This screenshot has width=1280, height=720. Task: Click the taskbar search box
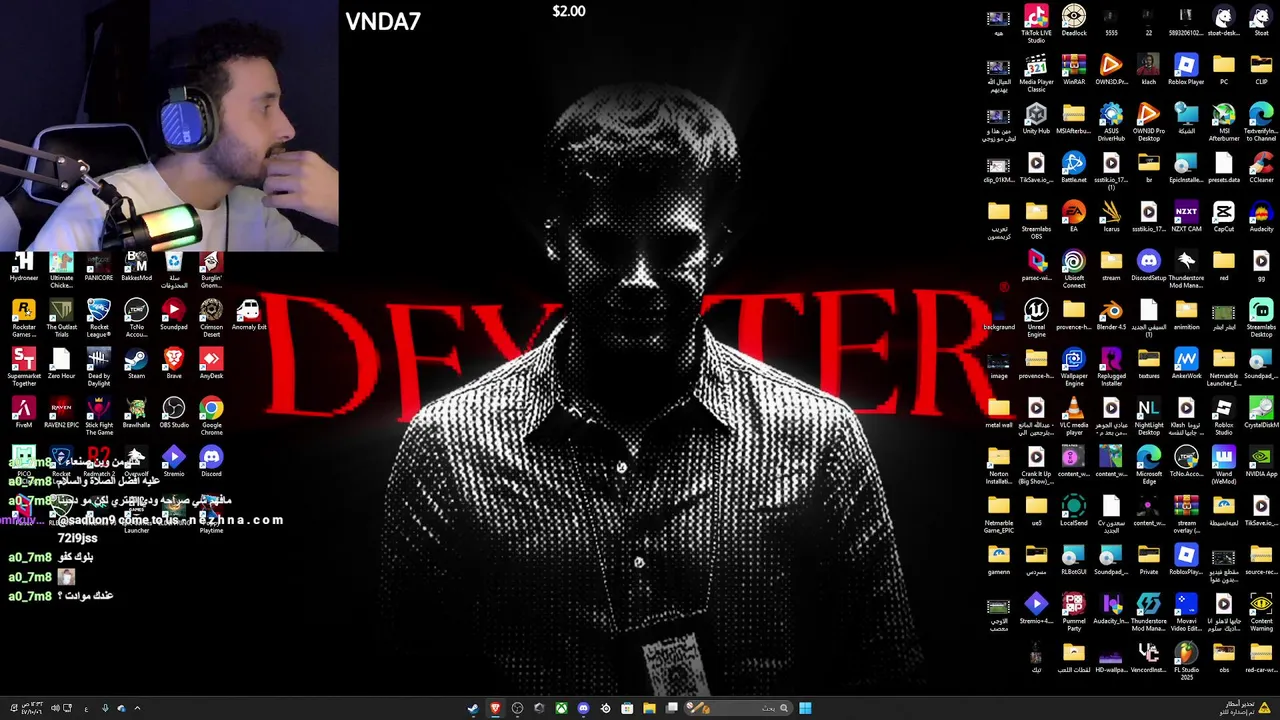[740, 708]
